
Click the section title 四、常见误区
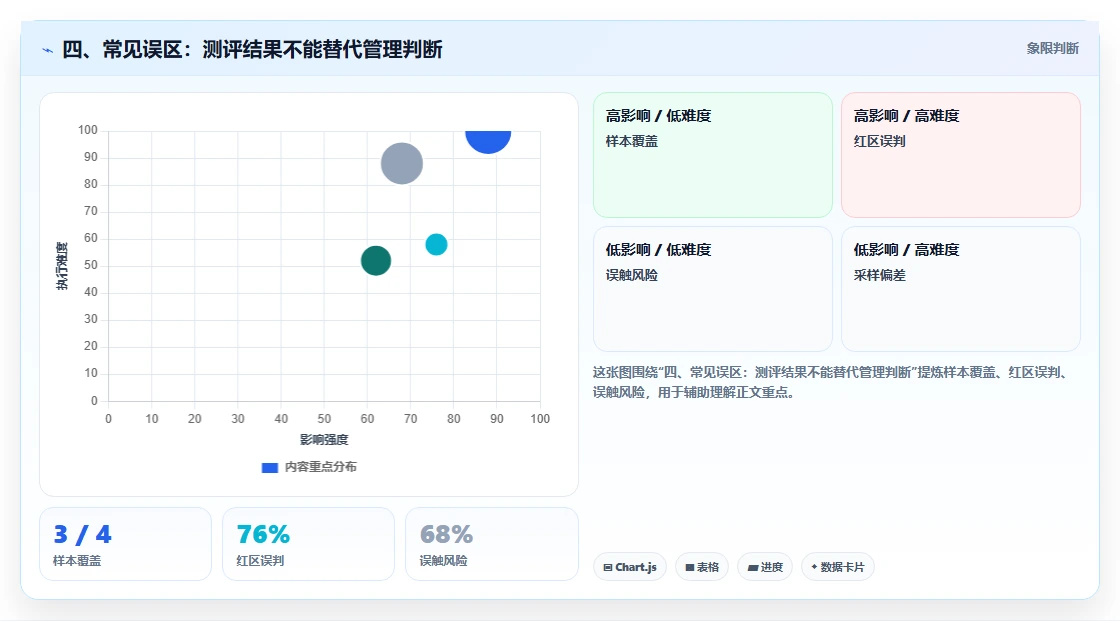point(252,49)
